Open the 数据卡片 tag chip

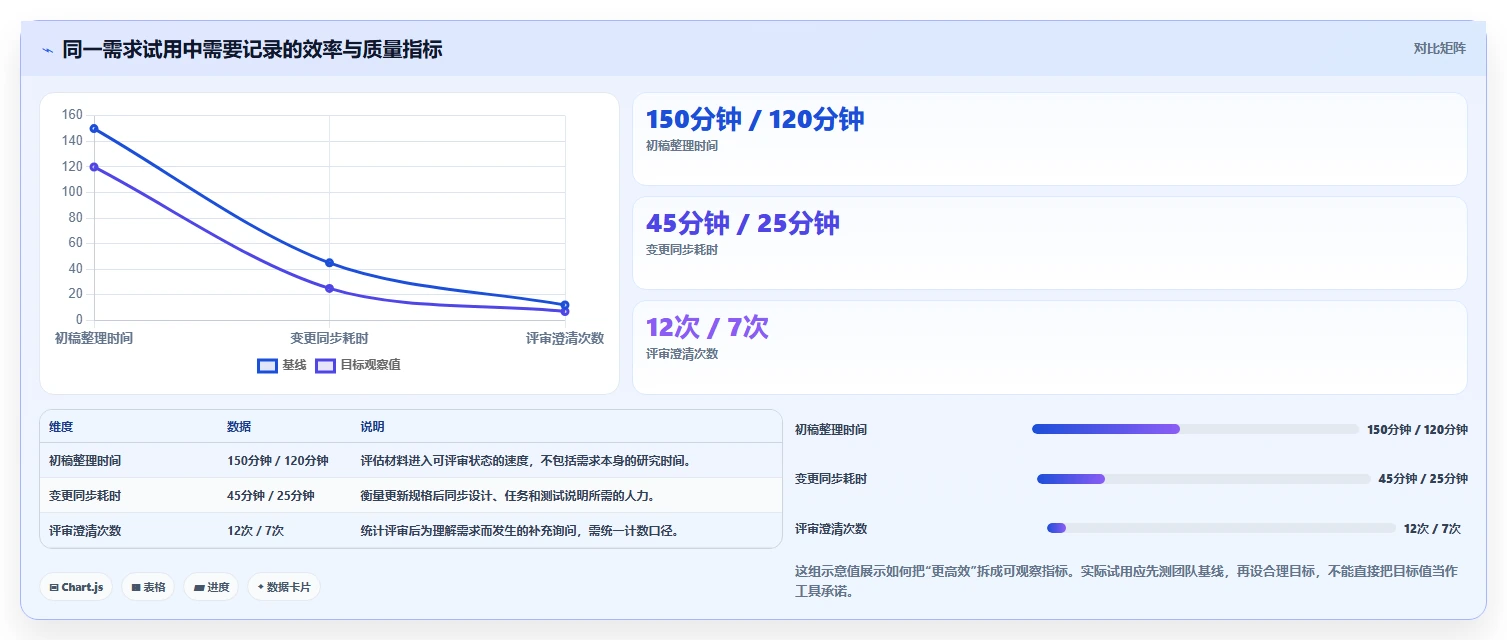[x=284, y=587]
